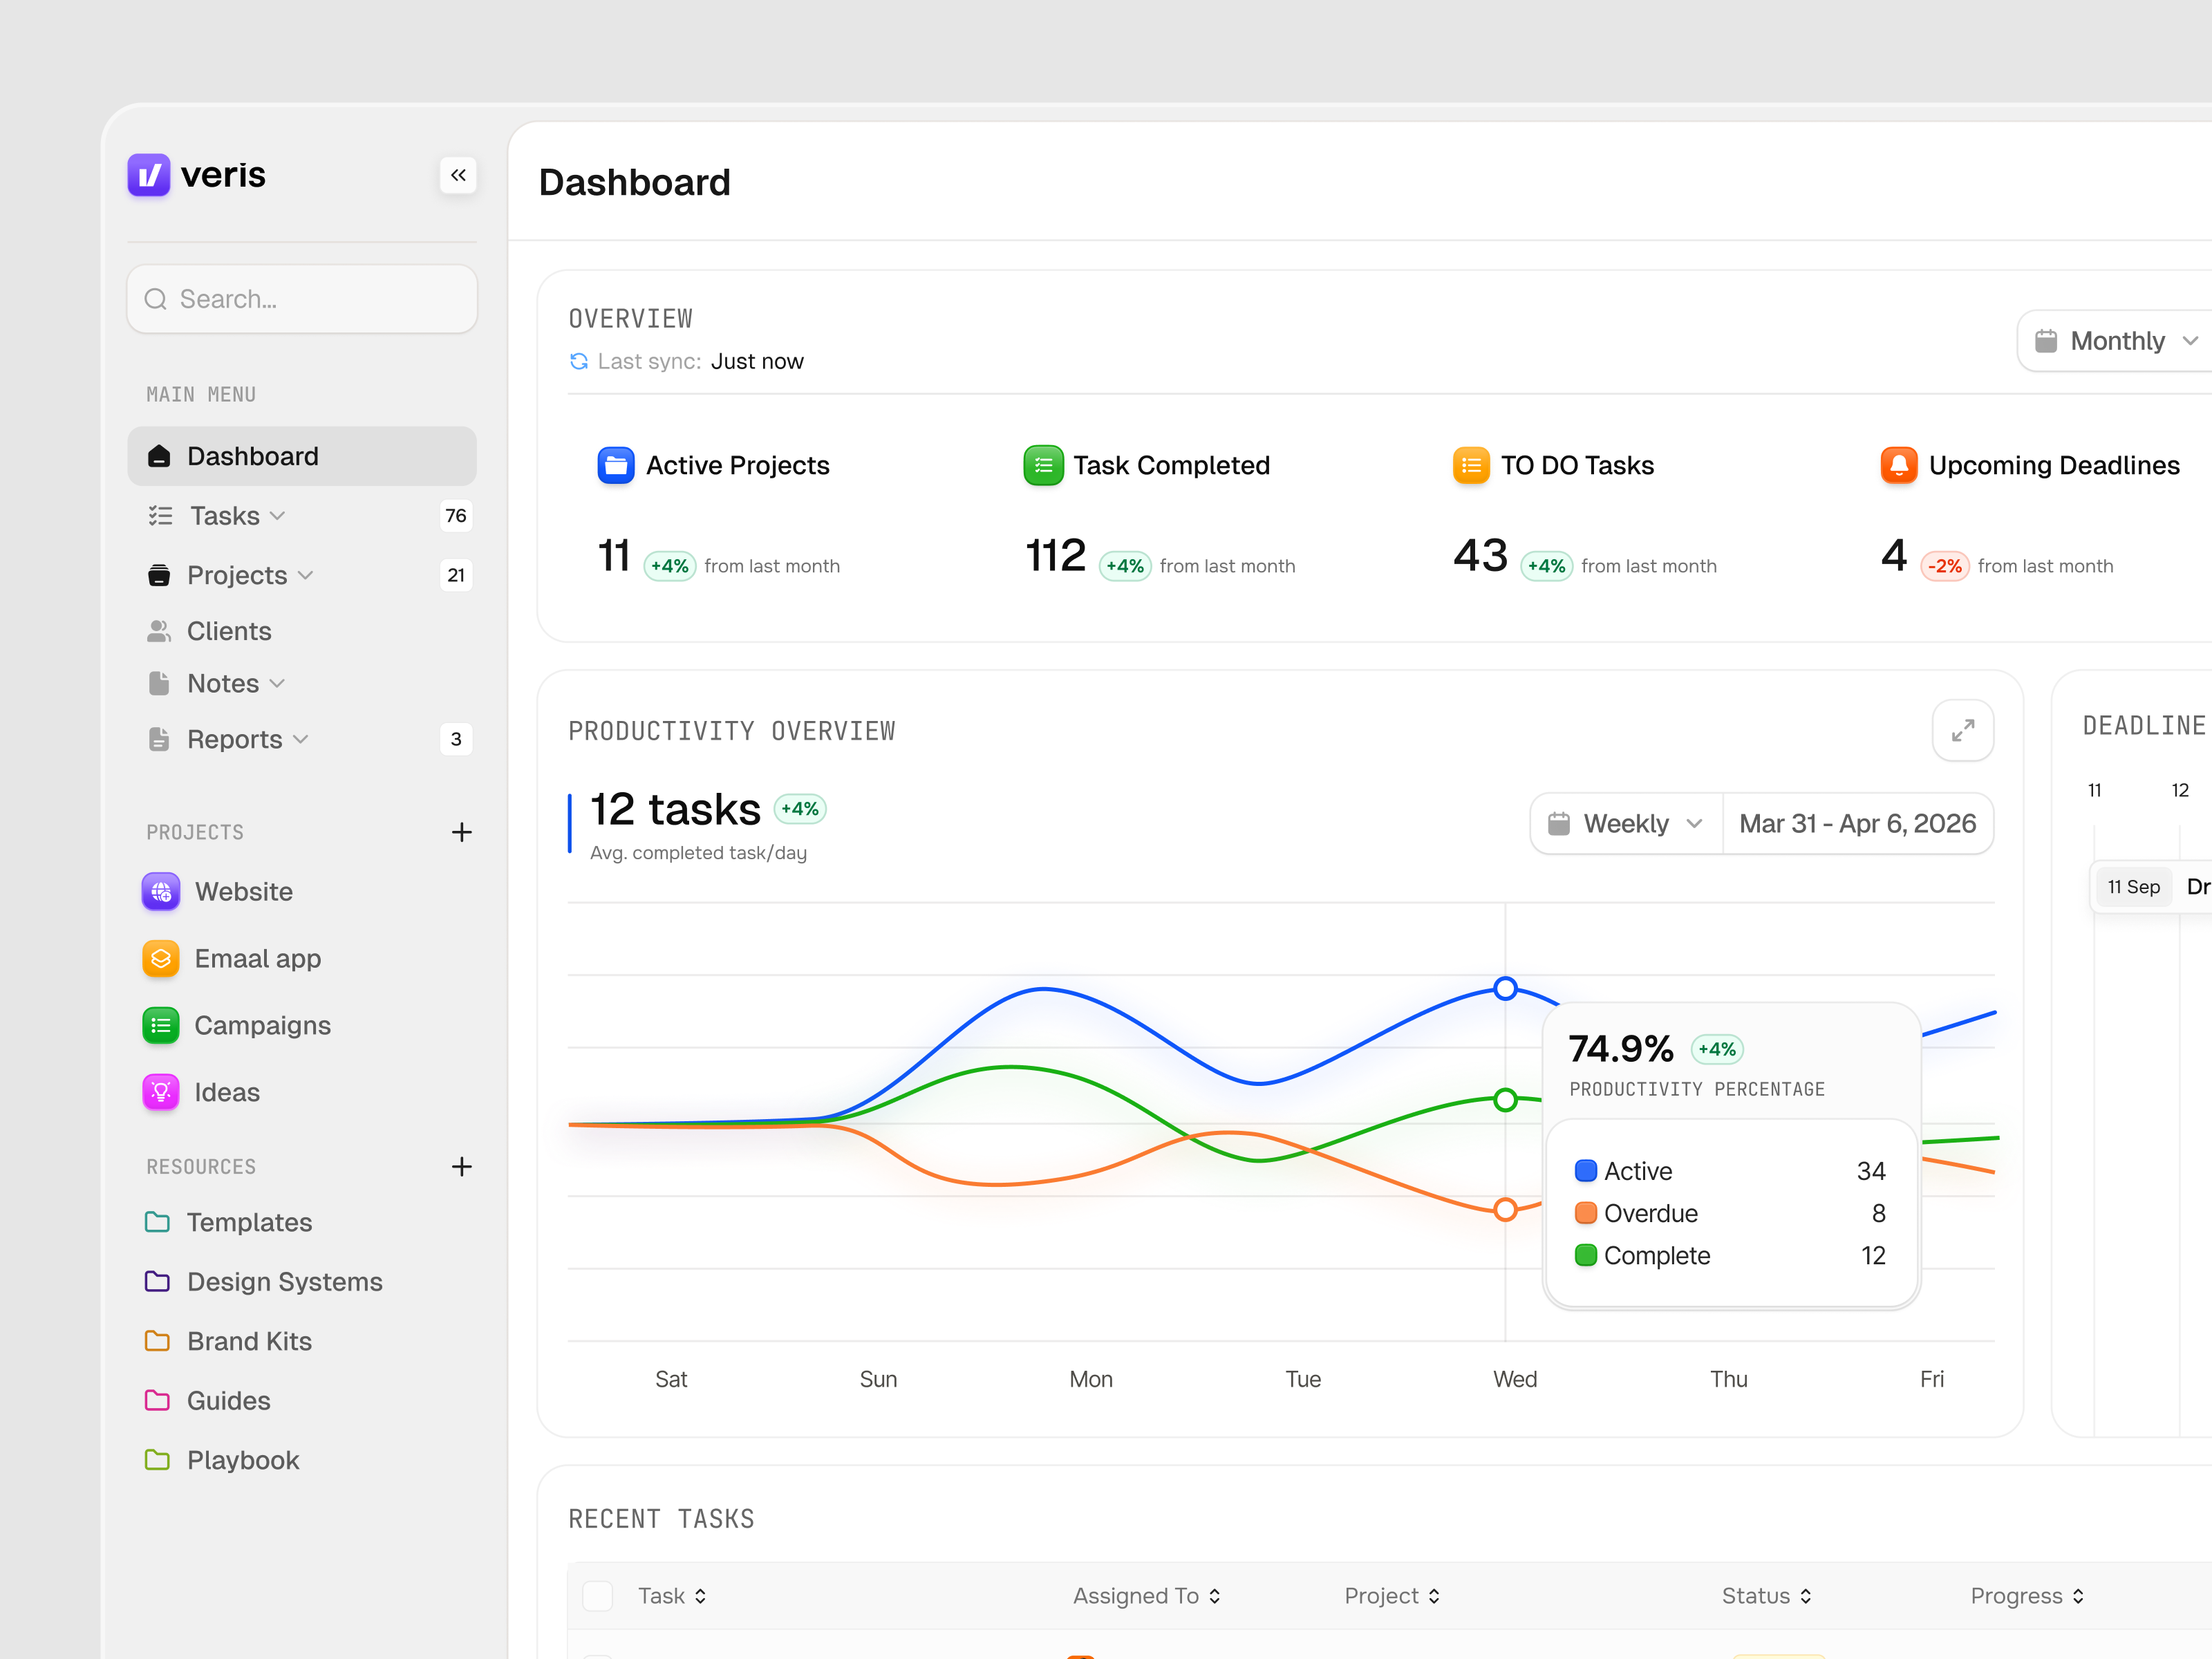2212x1659 pixels.
Task: Sort by the Project column
Action: [1392, 1595]
